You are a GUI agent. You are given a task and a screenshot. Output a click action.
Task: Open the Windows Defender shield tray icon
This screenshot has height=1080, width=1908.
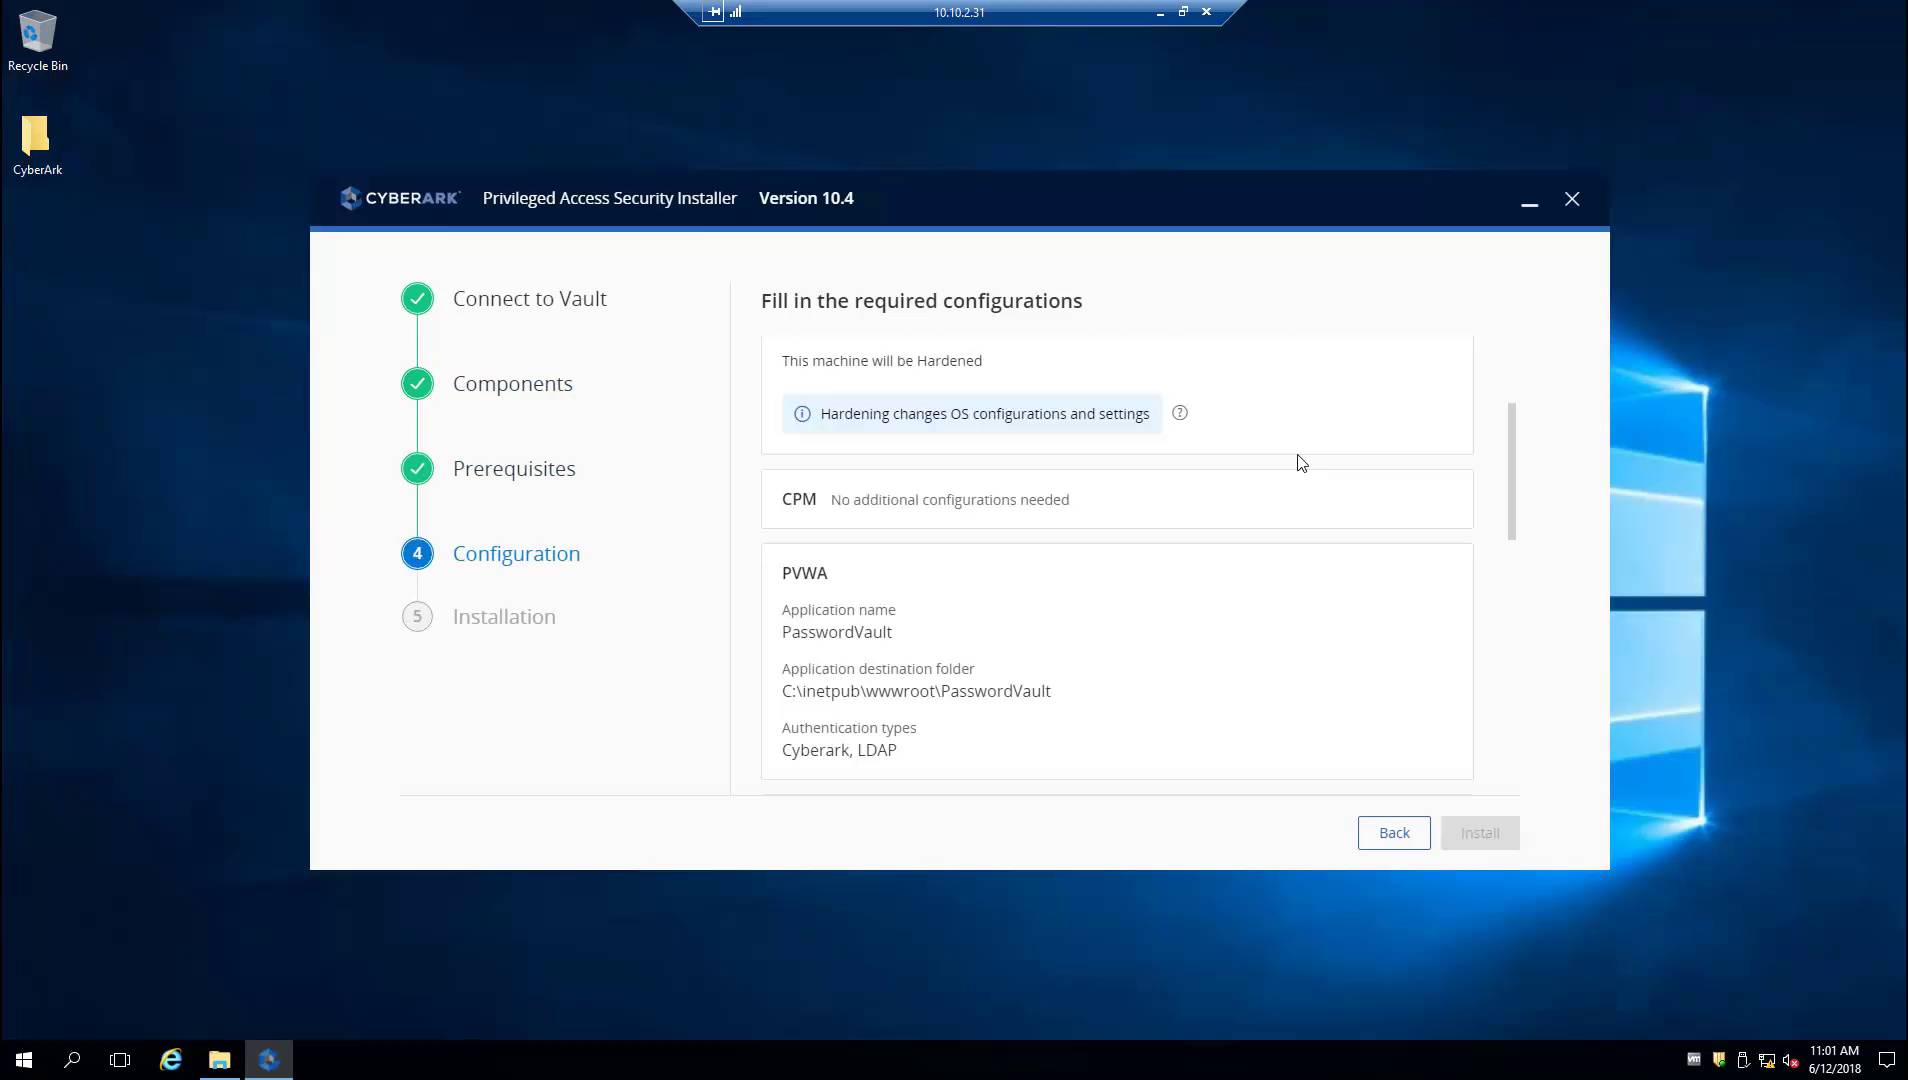pyautogui.click(x=1719, y=1060)
